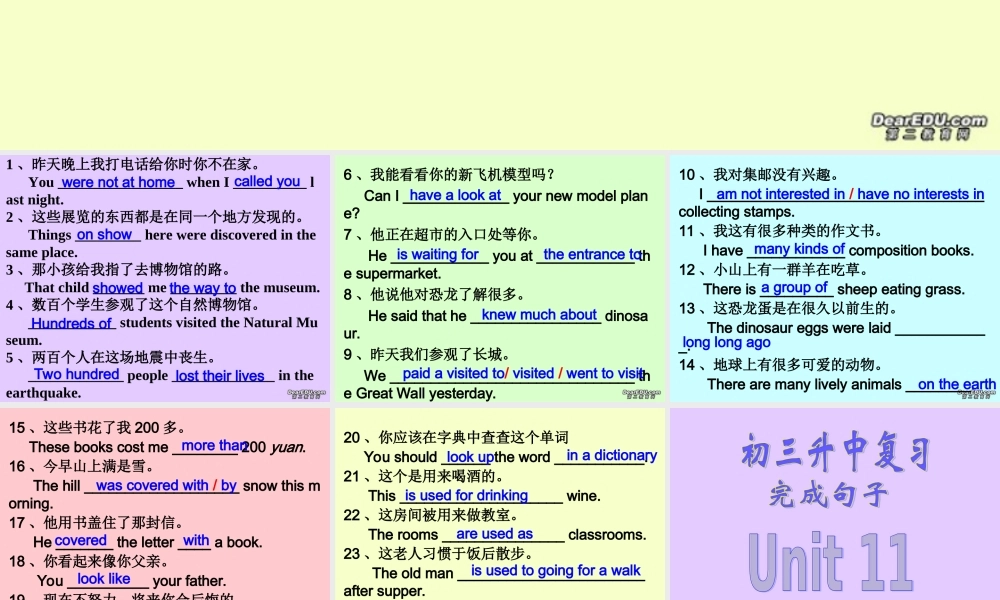Click the answer "look like"
This screenshot has height=600, width=1000.
(x=103, y=579)
